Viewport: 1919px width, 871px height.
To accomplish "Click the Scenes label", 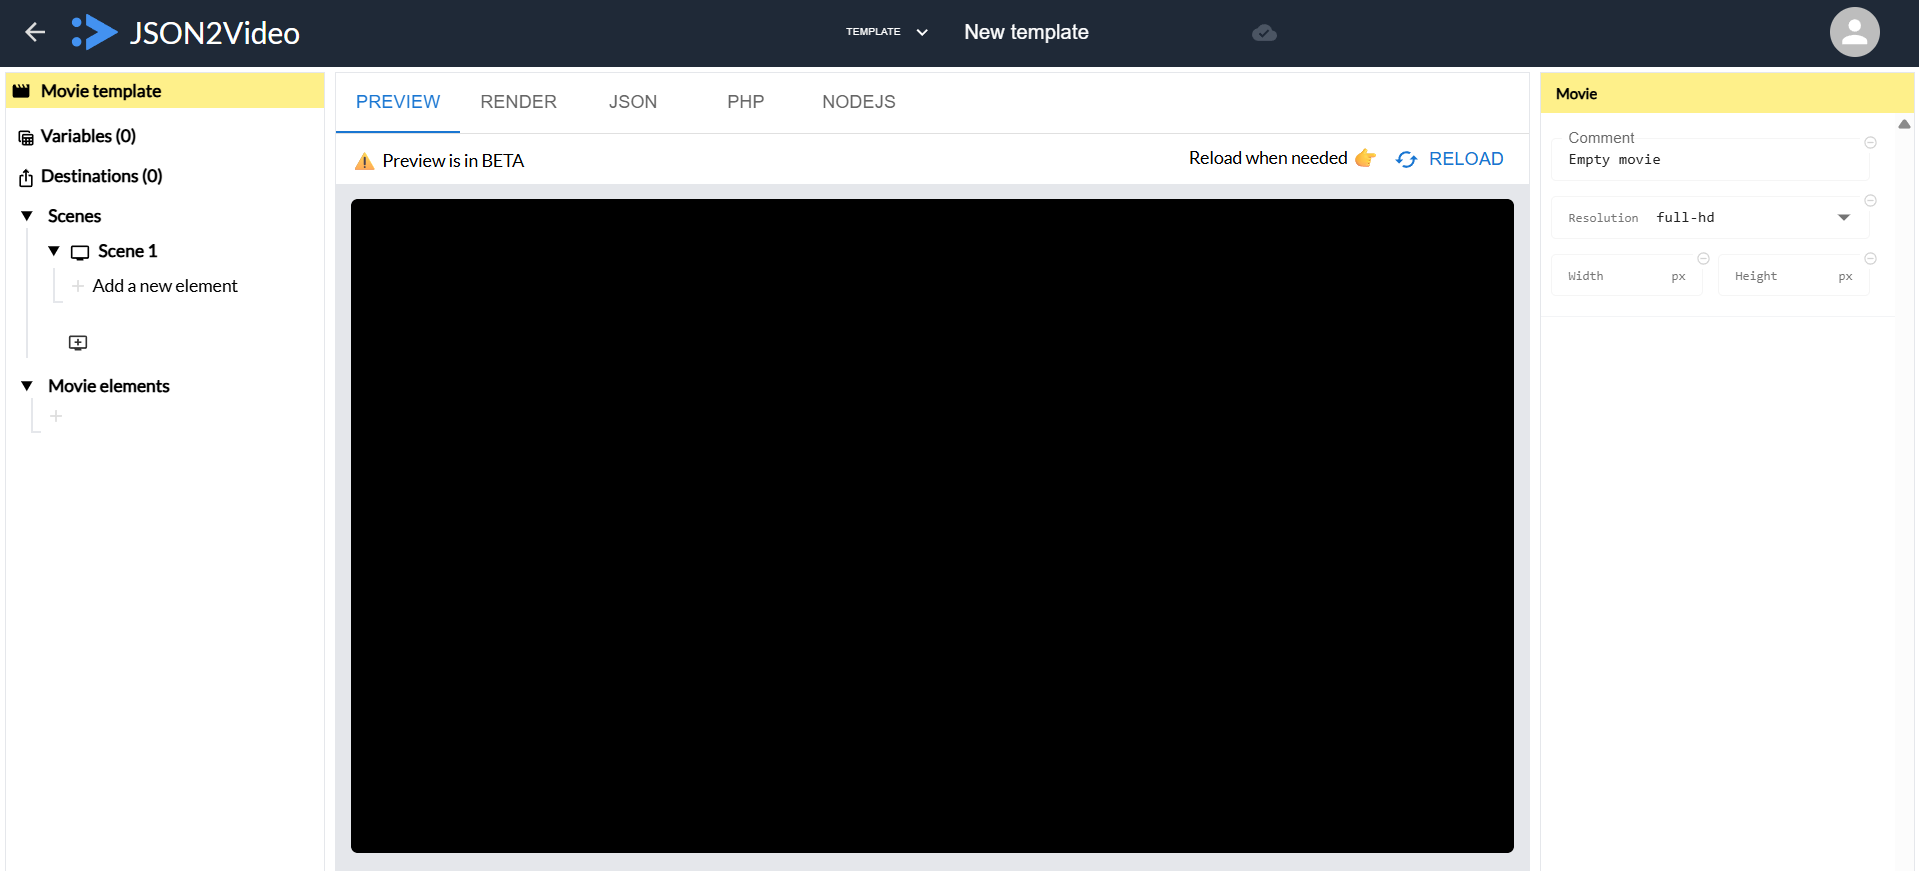I will click(74, 216).
